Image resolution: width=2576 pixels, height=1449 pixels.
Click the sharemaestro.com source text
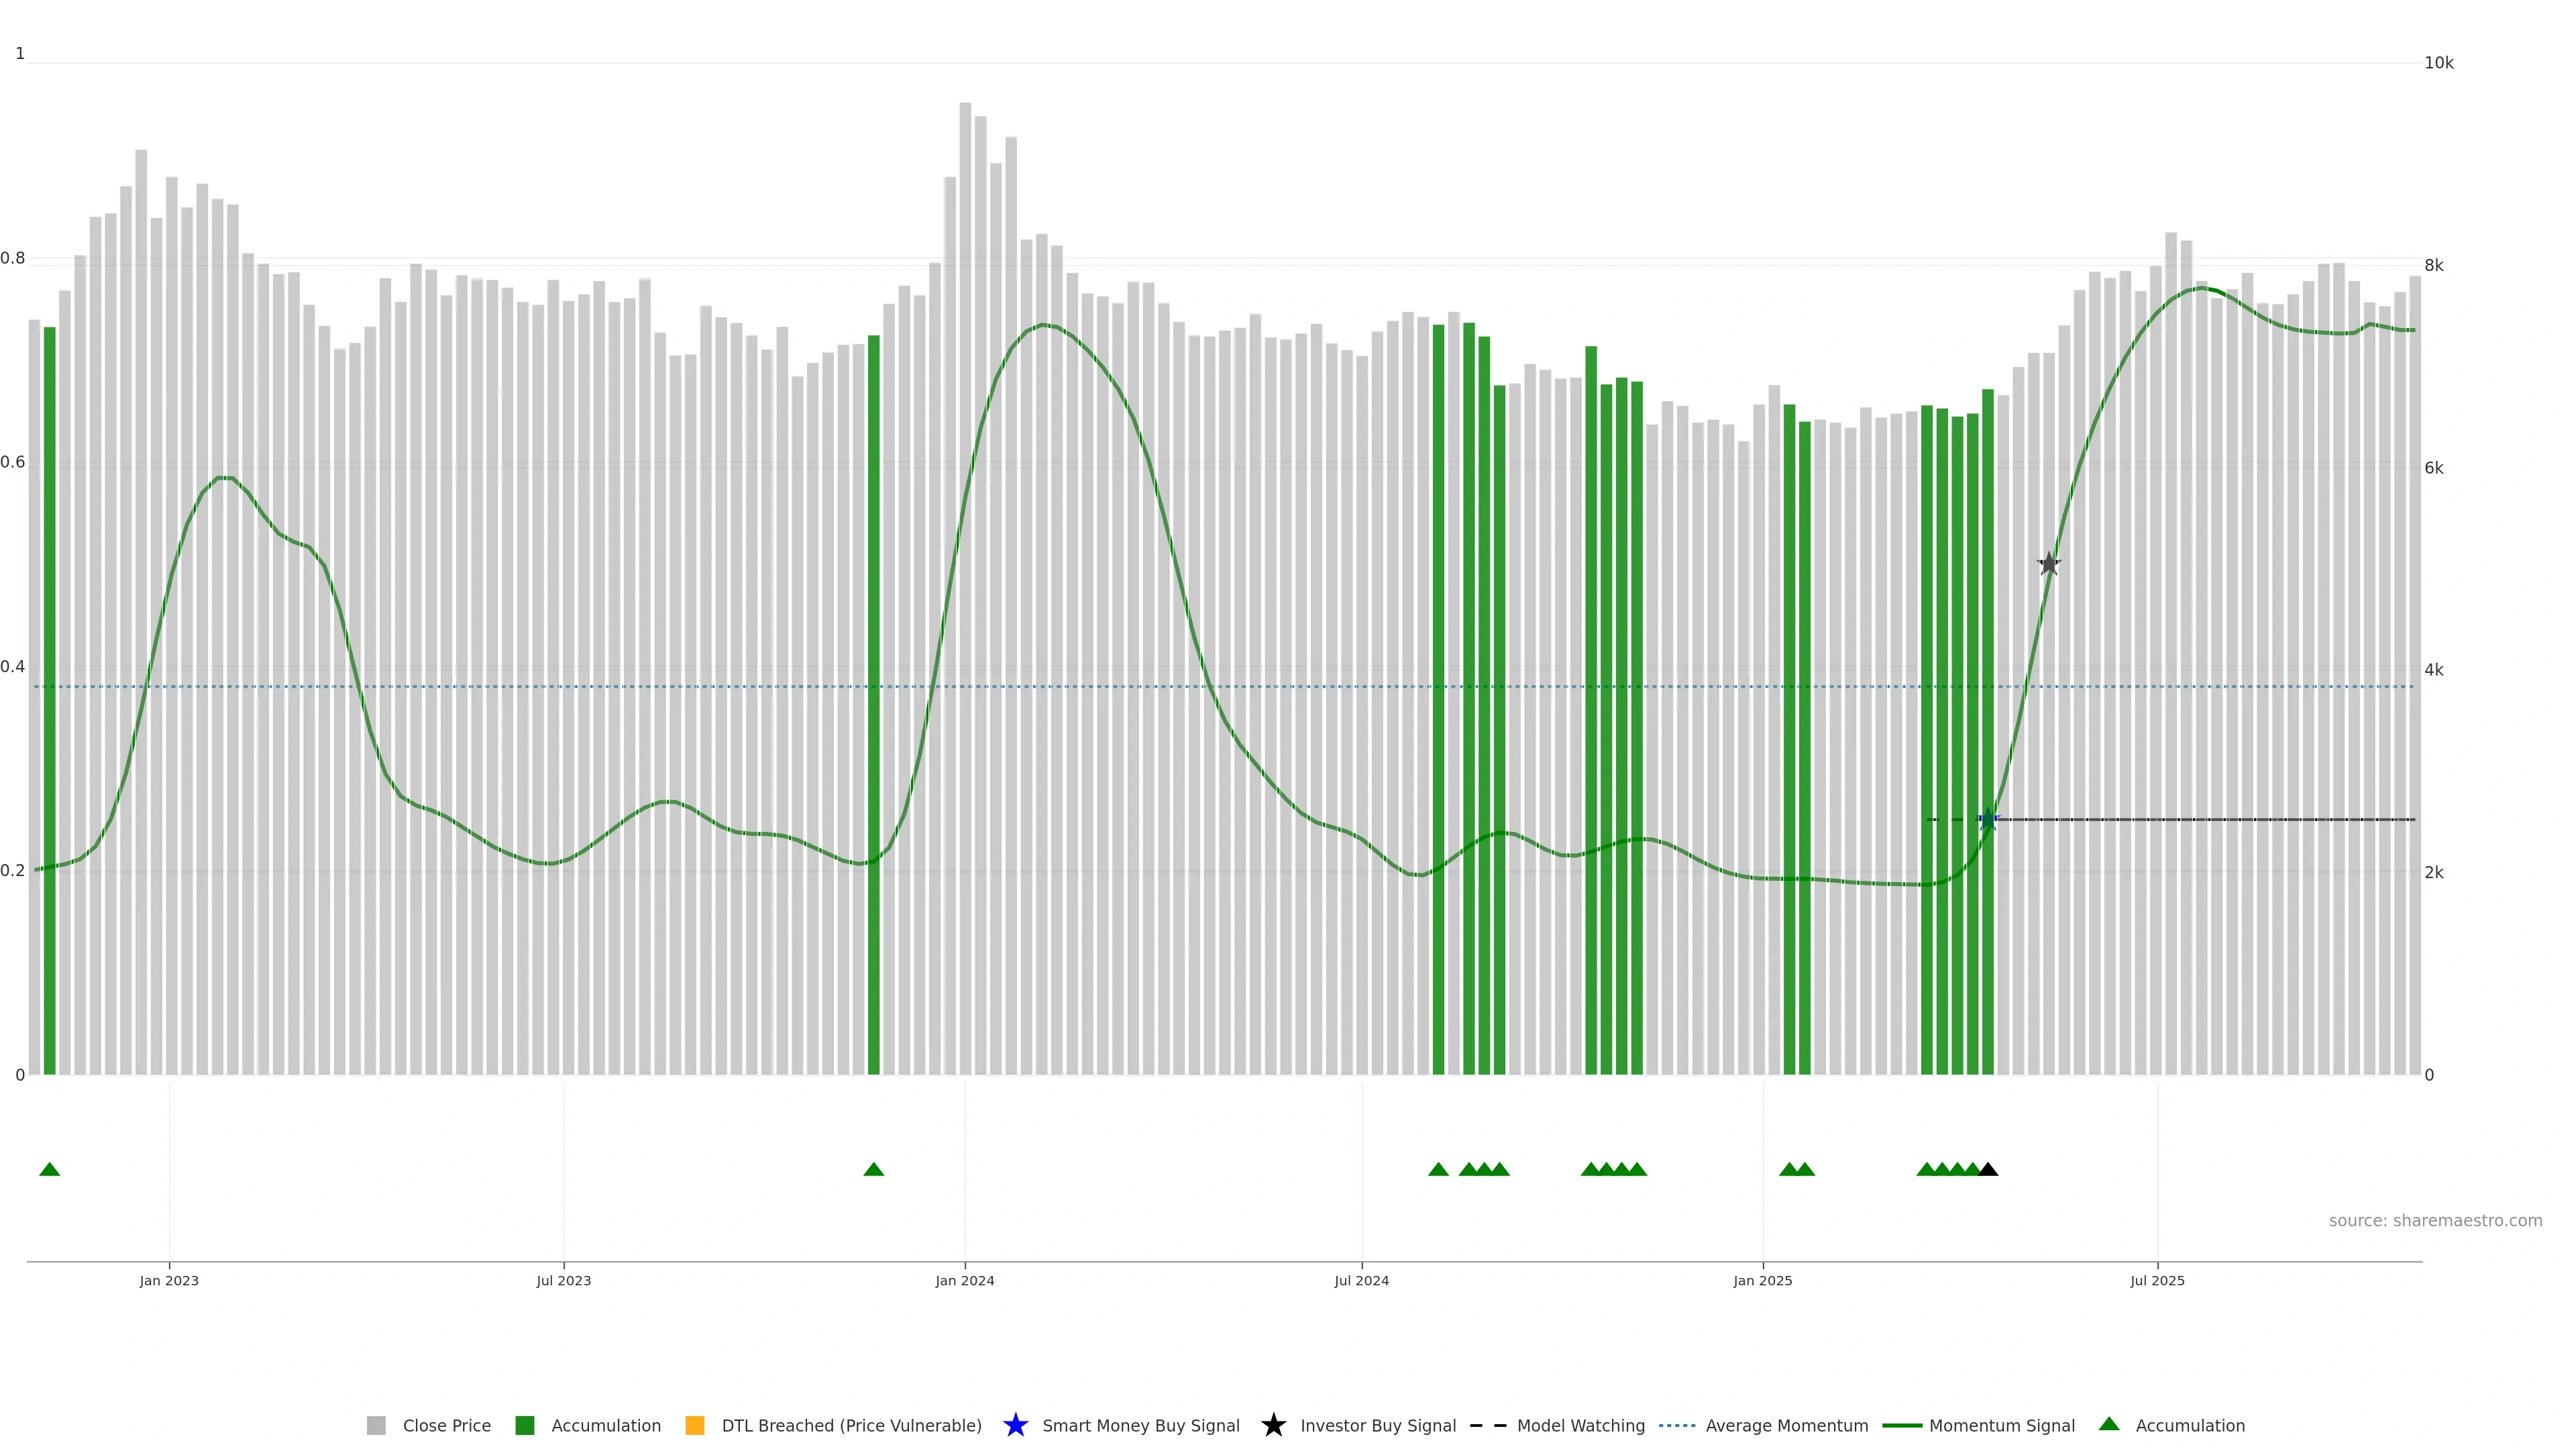click(2435, 1220)
